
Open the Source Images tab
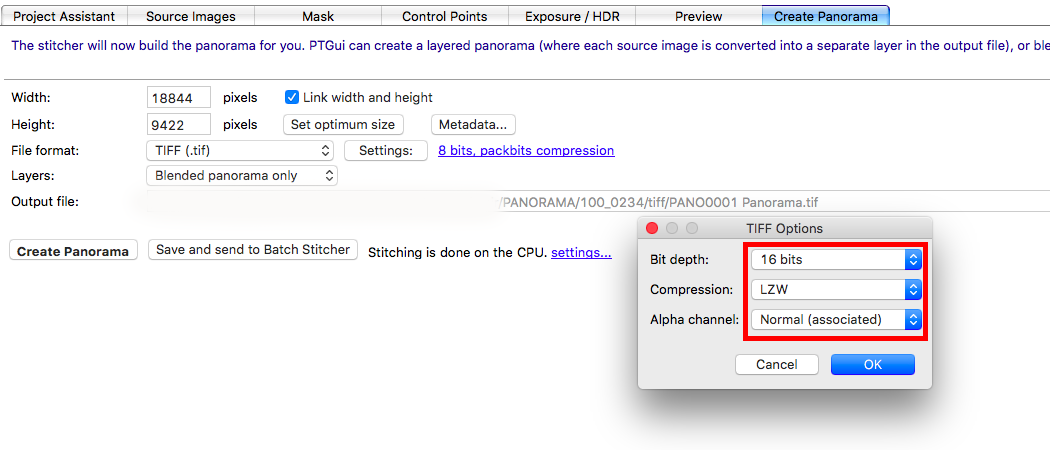[x=191, y=16]
